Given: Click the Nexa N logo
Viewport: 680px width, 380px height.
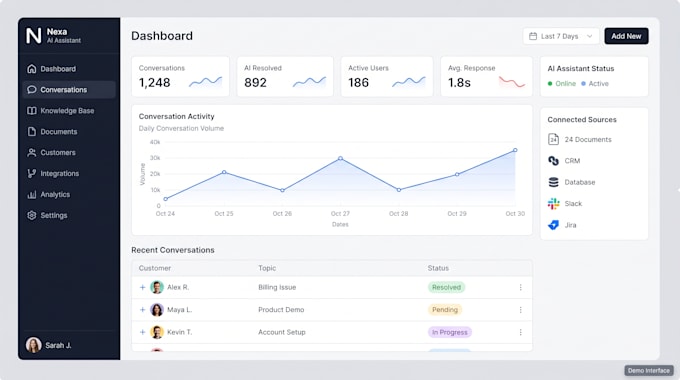Looking at the screenshot, I should click(33, 36).
